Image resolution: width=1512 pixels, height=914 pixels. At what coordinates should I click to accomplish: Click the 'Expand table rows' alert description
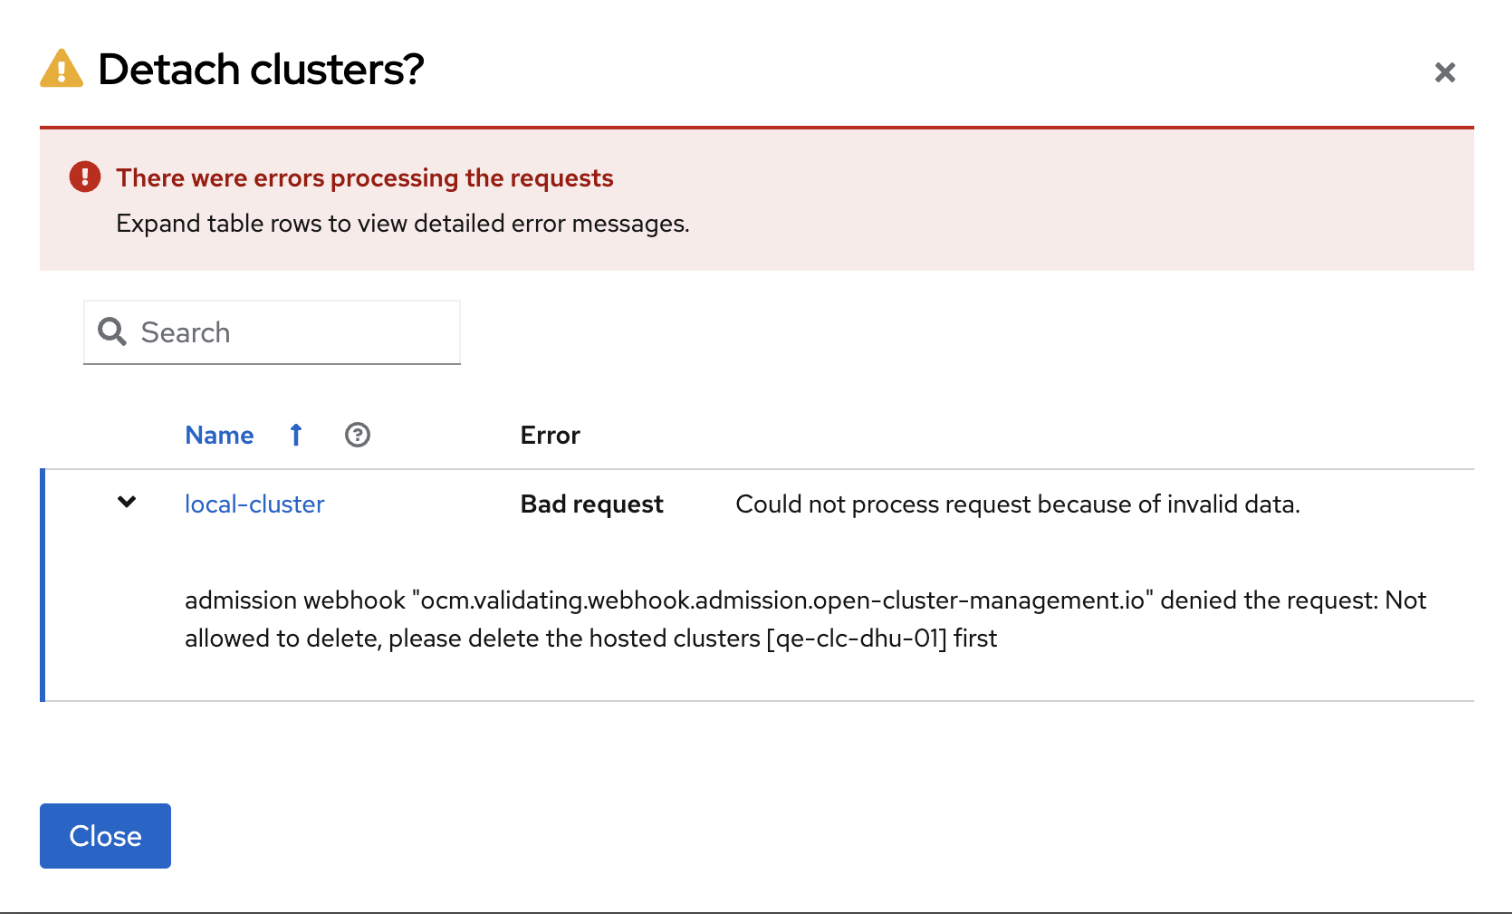pyautogui.click(x=402, y=223)
